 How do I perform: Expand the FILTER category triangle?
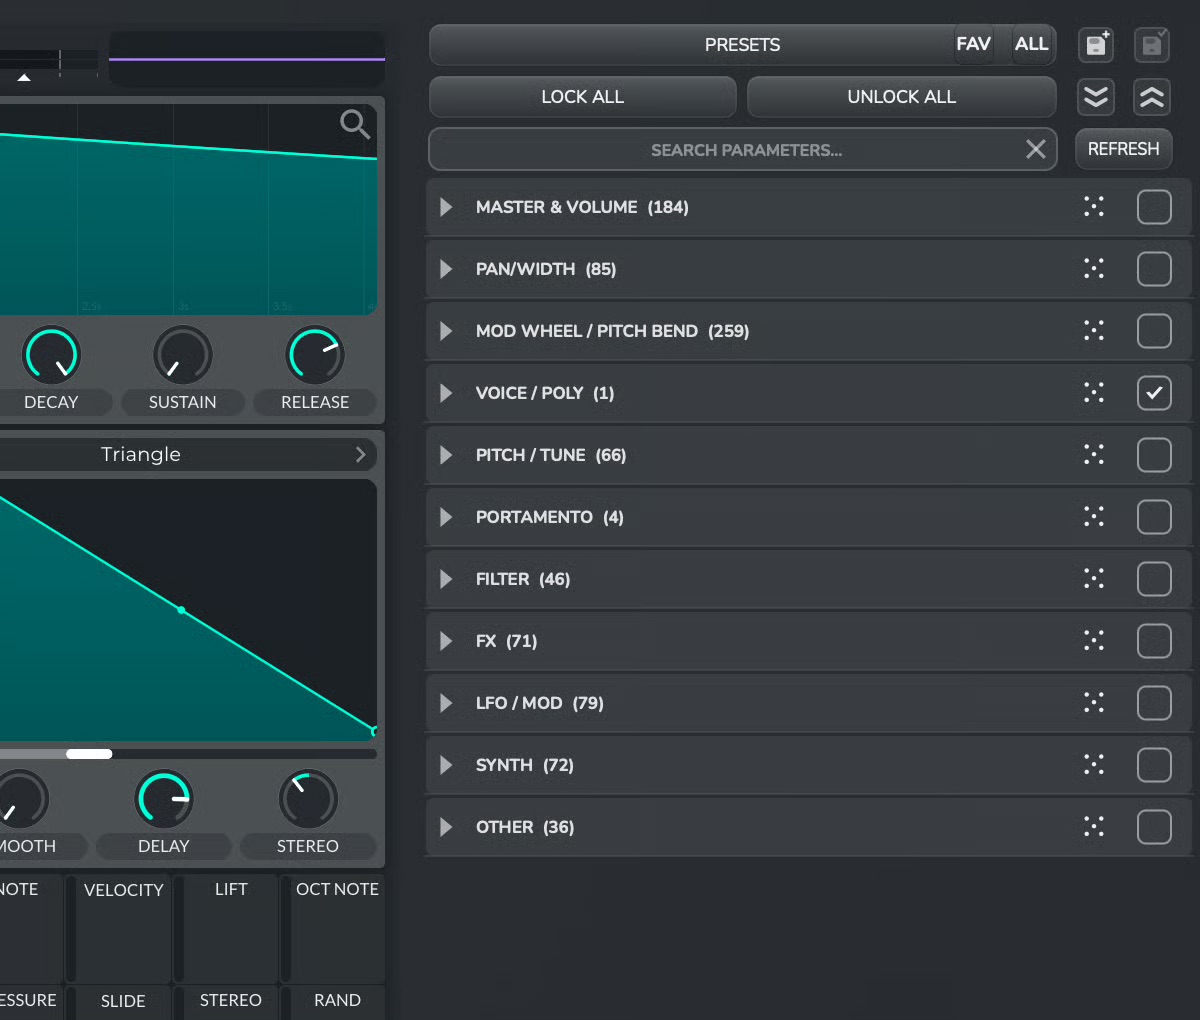(x=446, y=579)
